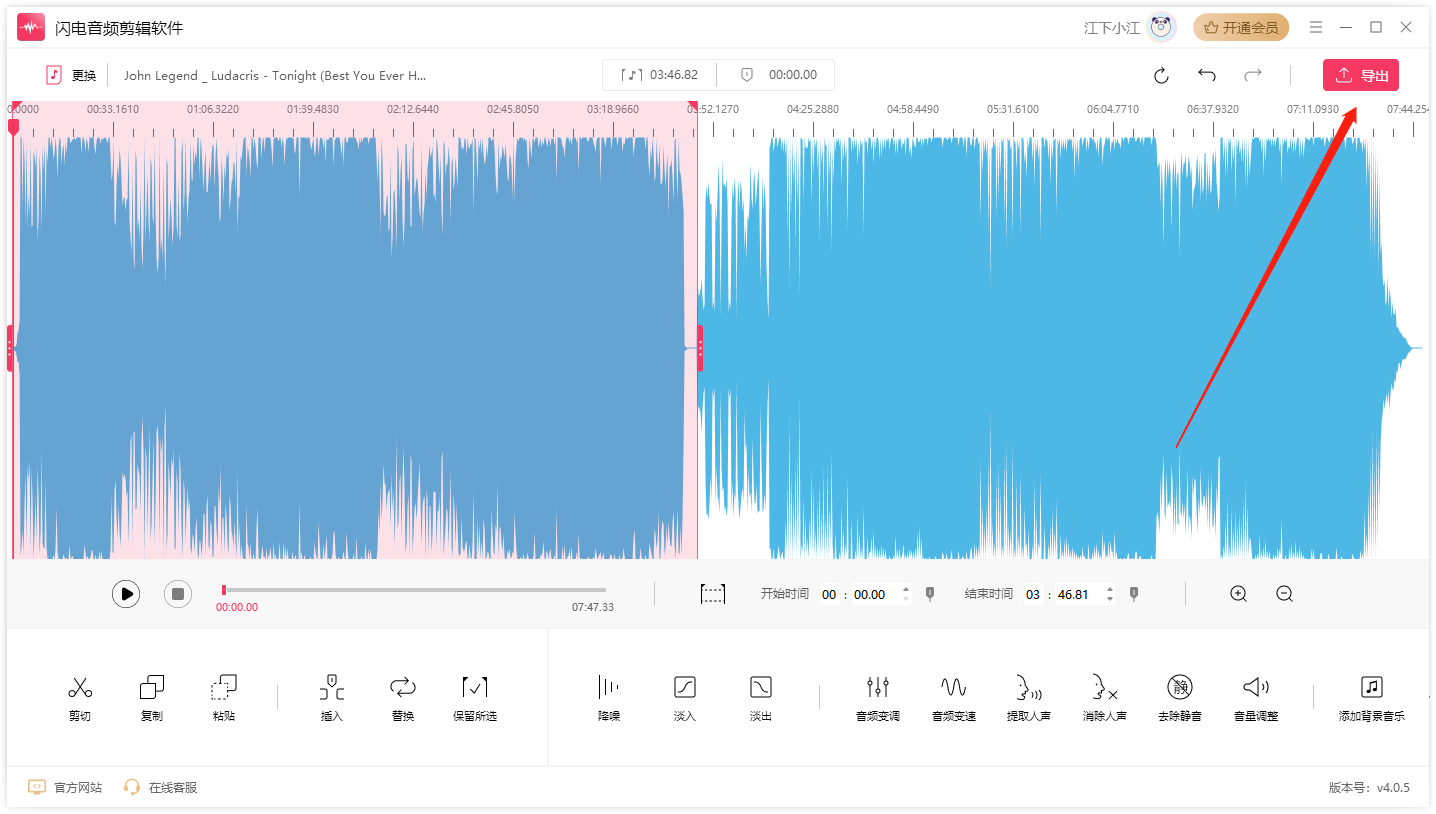Click the total duration 07:47.33 text
Image resolution: width=1436 pixels, height=814 pixels.
[x=593, y=607]
